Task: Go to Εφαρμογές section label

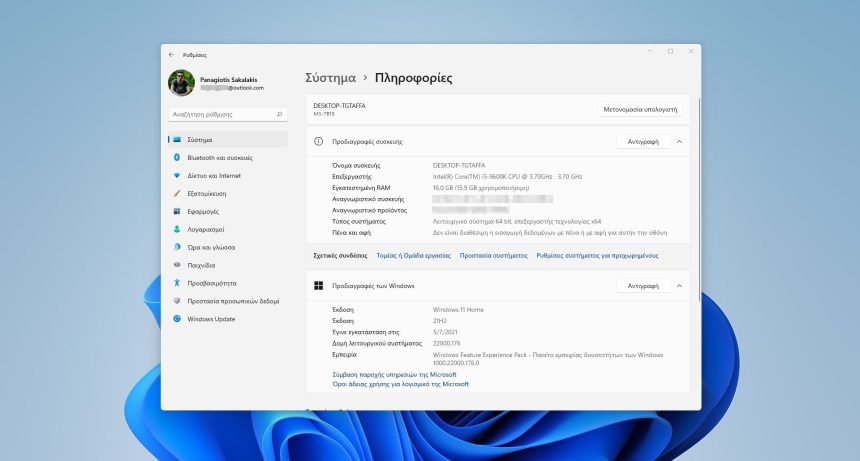Action: (203, 212)
